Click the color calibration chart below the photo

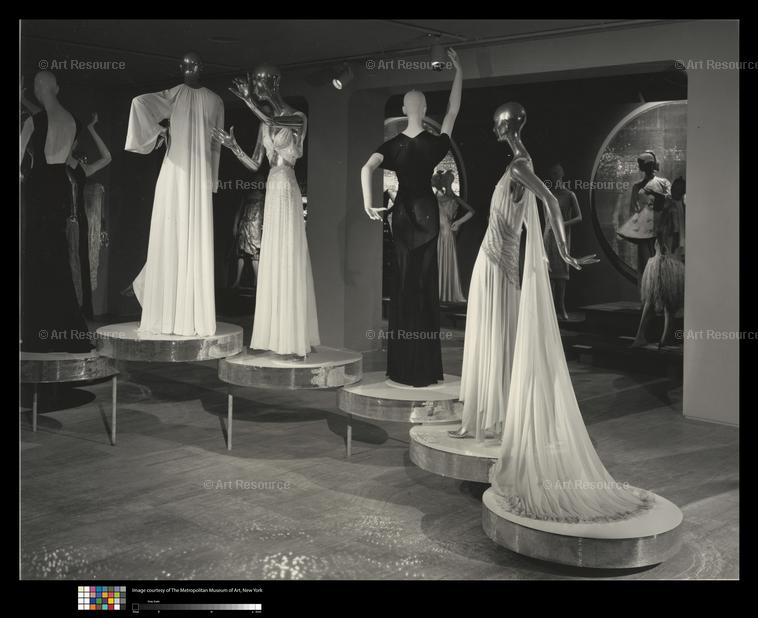[102, 598]
